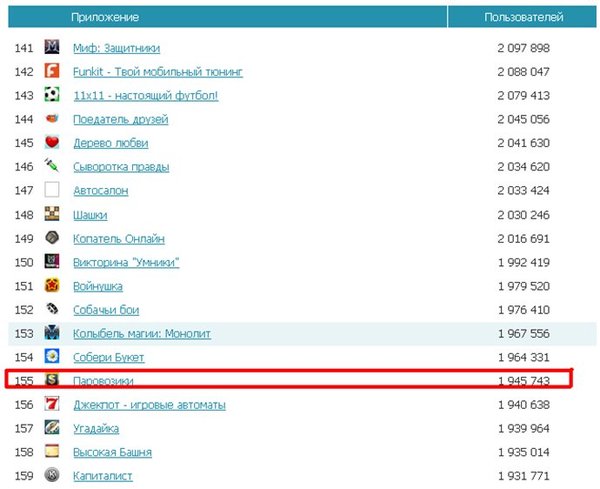Click the red heart icon for Дерево любви
Image resolution: width=600 pixels, height=489 pixels.
[53, 143]
